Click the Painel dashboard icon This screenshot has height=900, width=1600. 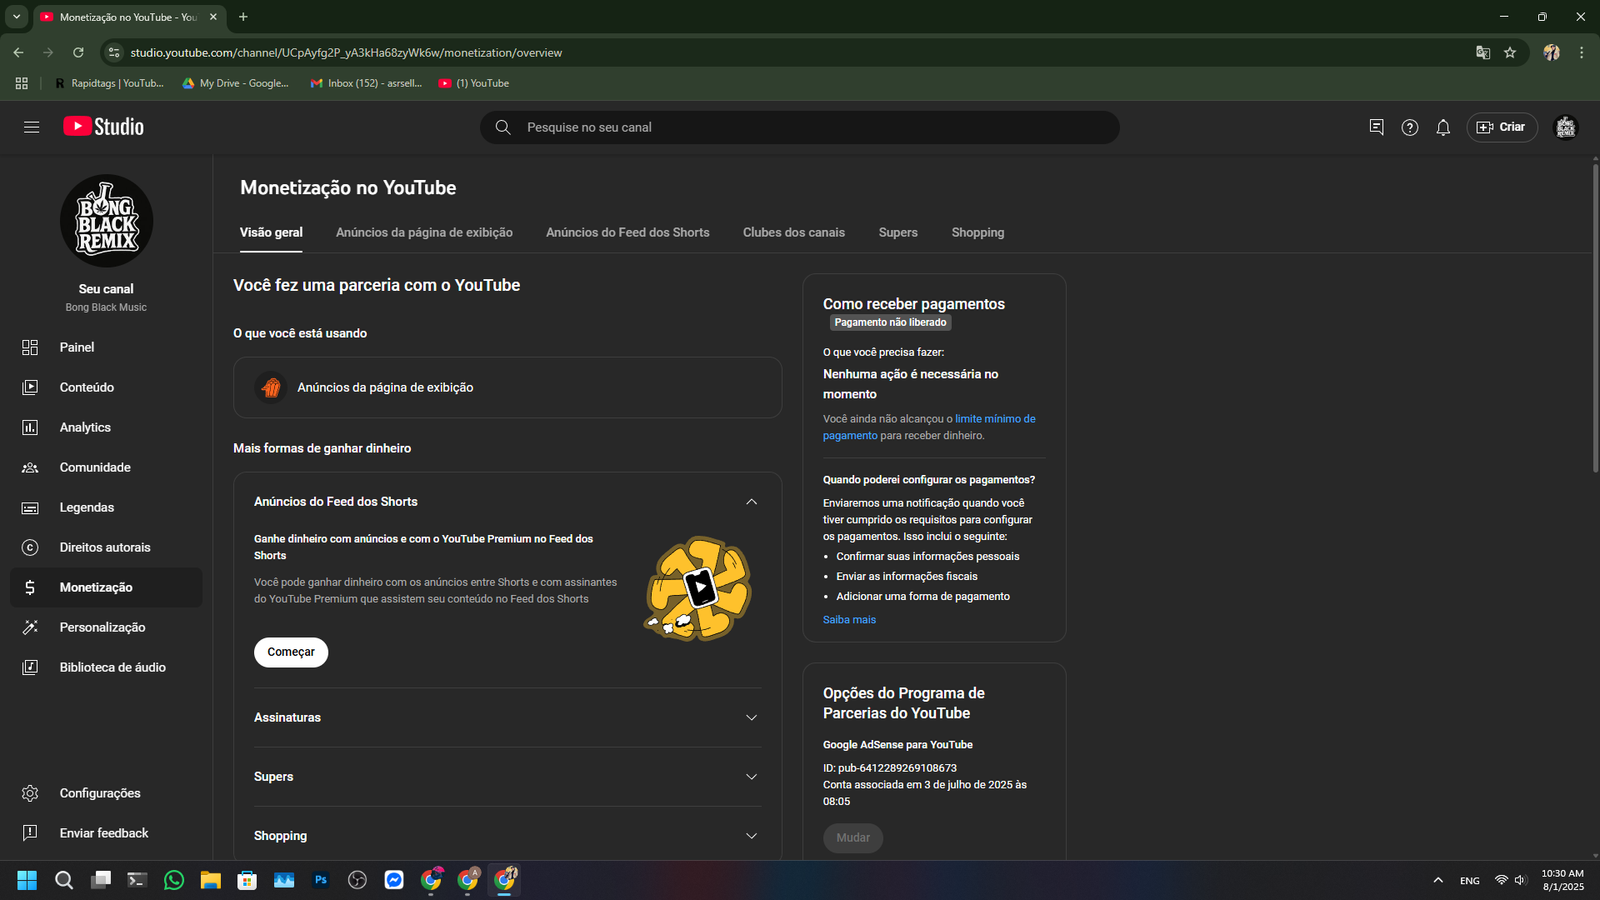coord(30,347)
